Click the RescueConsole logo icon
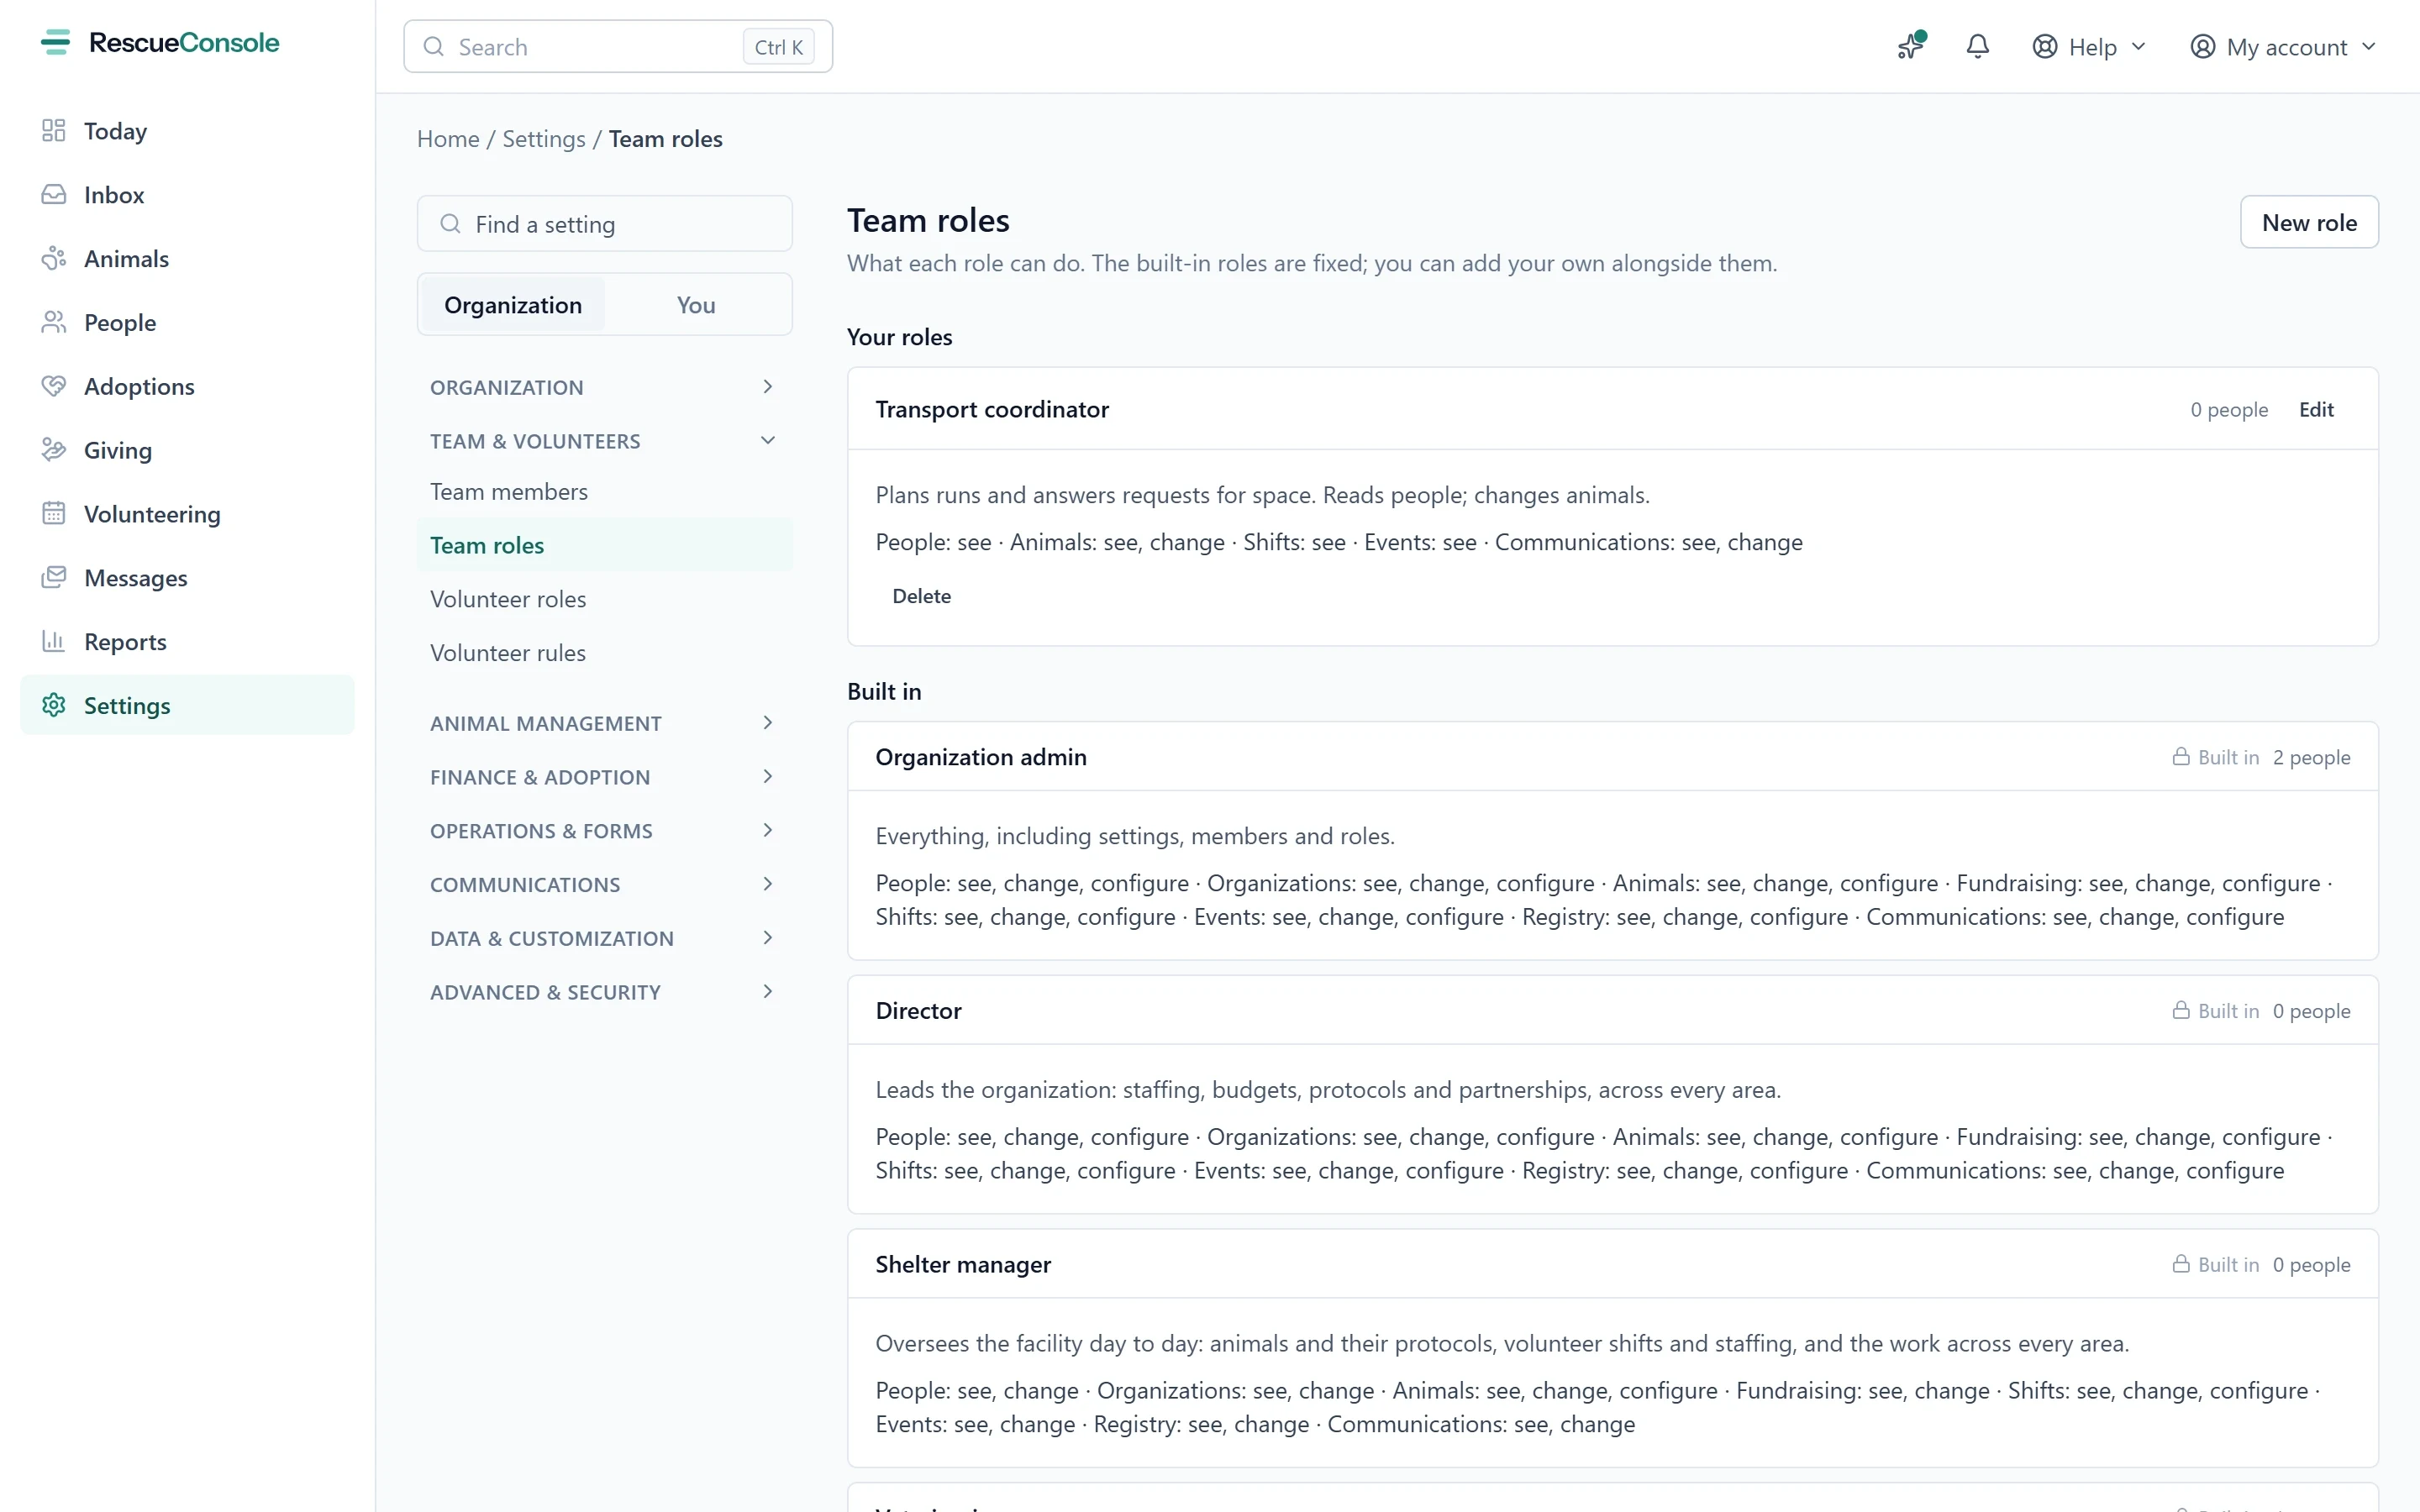The height and width of the screenshot is (1512, 2420). coord(55,43)
